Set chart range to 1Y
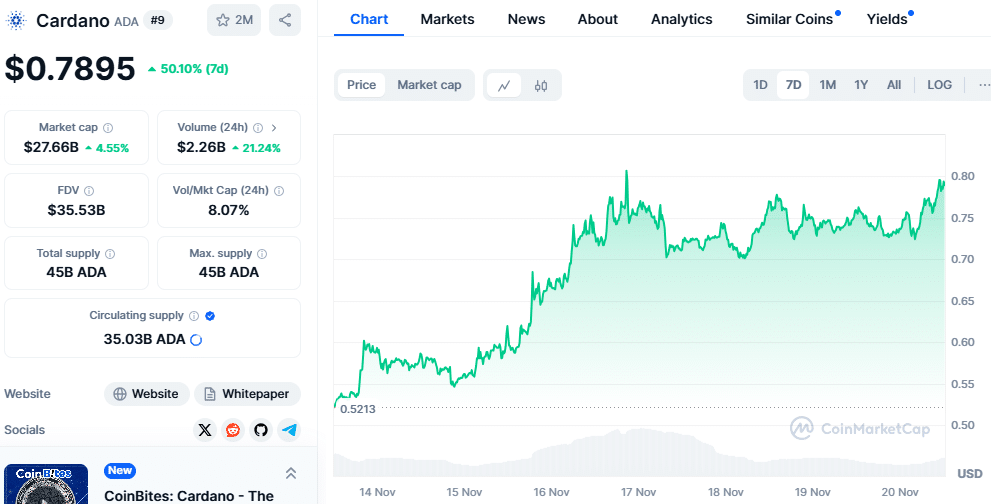 861,85
